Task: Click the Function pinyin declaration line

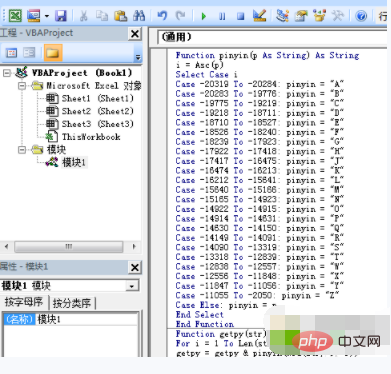Action: coord(267,55)
